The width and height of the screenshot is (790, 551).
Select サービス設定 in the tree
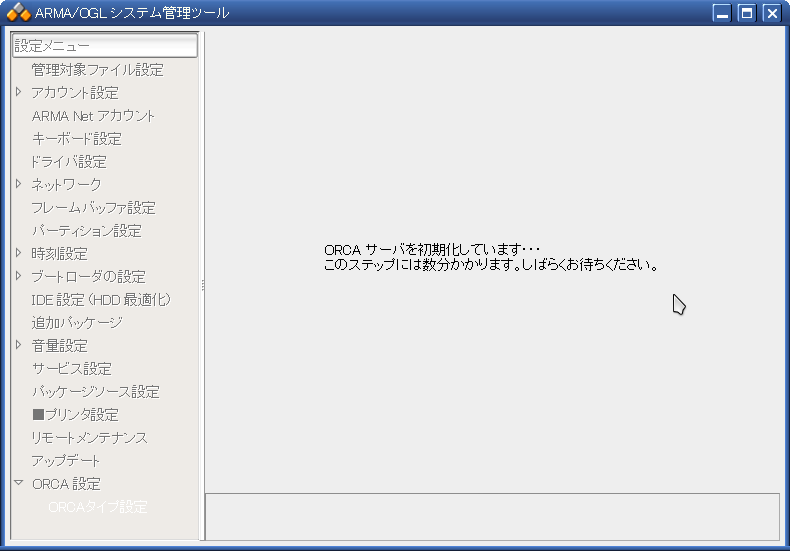pyautogui.click(x=71, y=368)
